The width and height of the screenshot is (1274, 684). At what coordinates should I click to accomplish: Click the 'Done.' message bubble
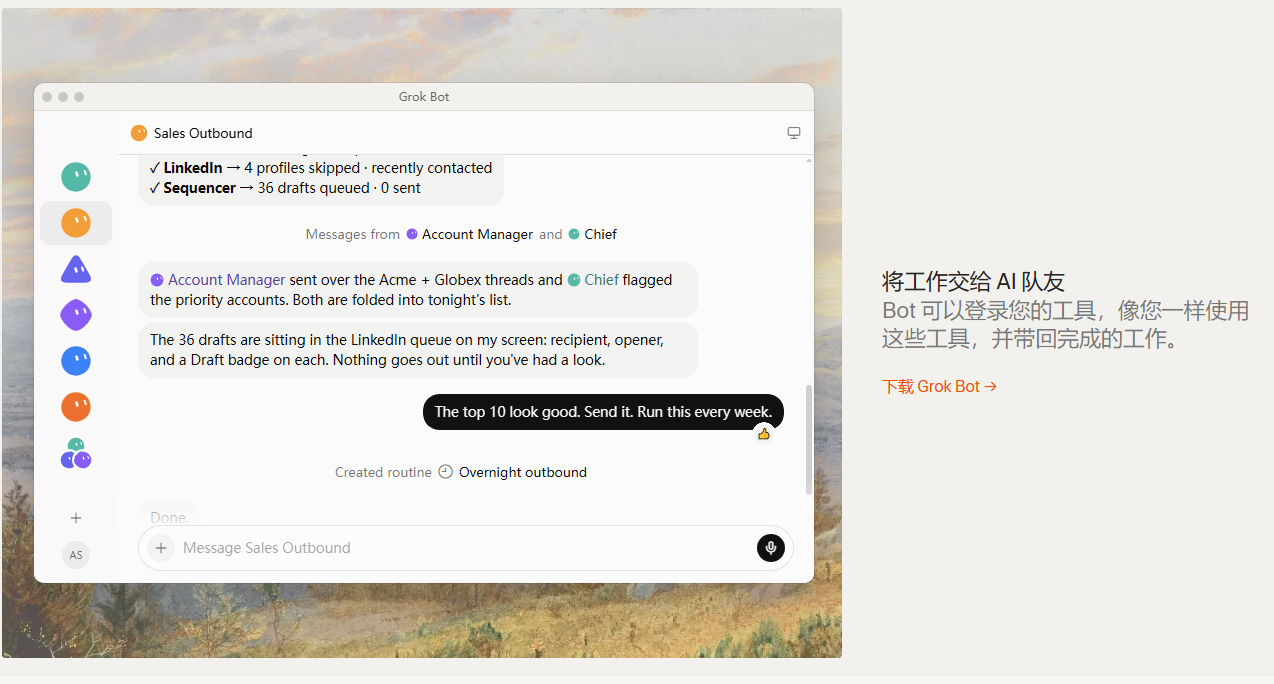pos(169,517)
